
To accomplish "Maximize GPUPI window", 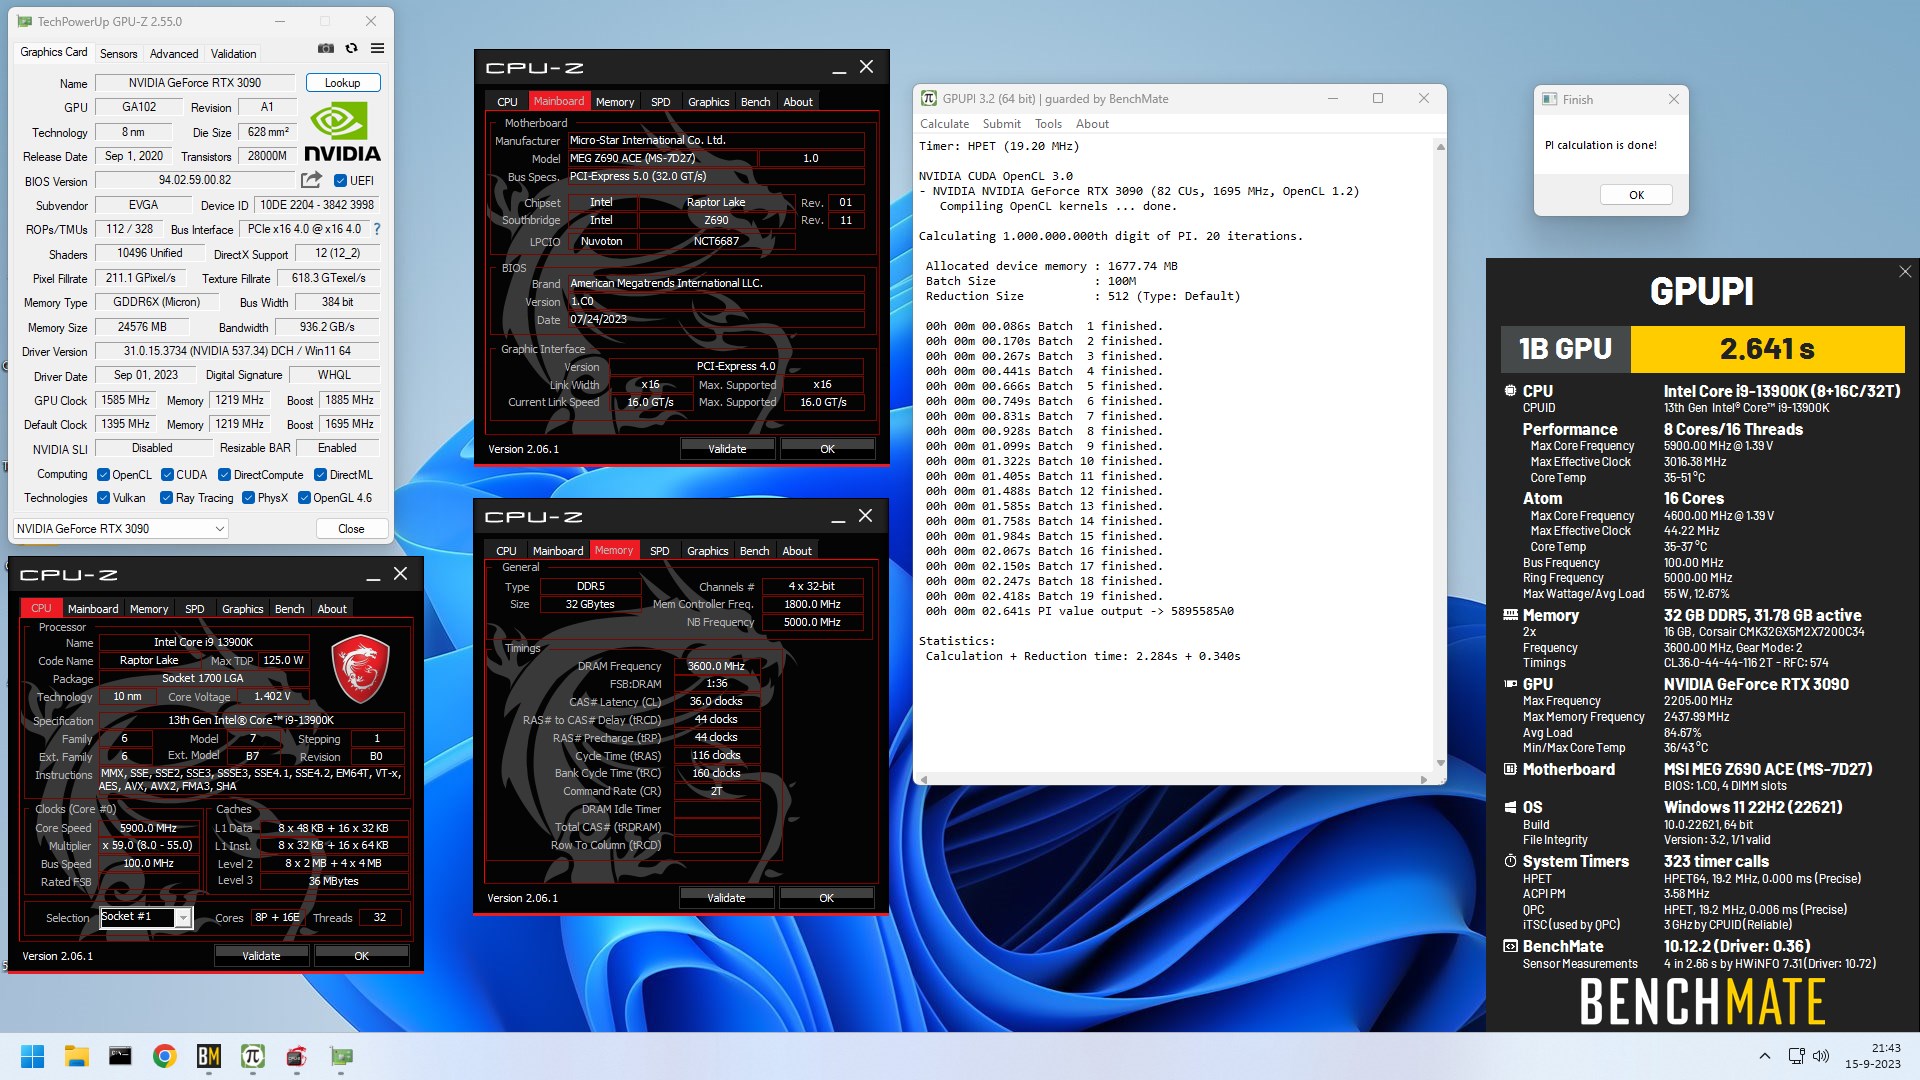I will coord(1378,98).
